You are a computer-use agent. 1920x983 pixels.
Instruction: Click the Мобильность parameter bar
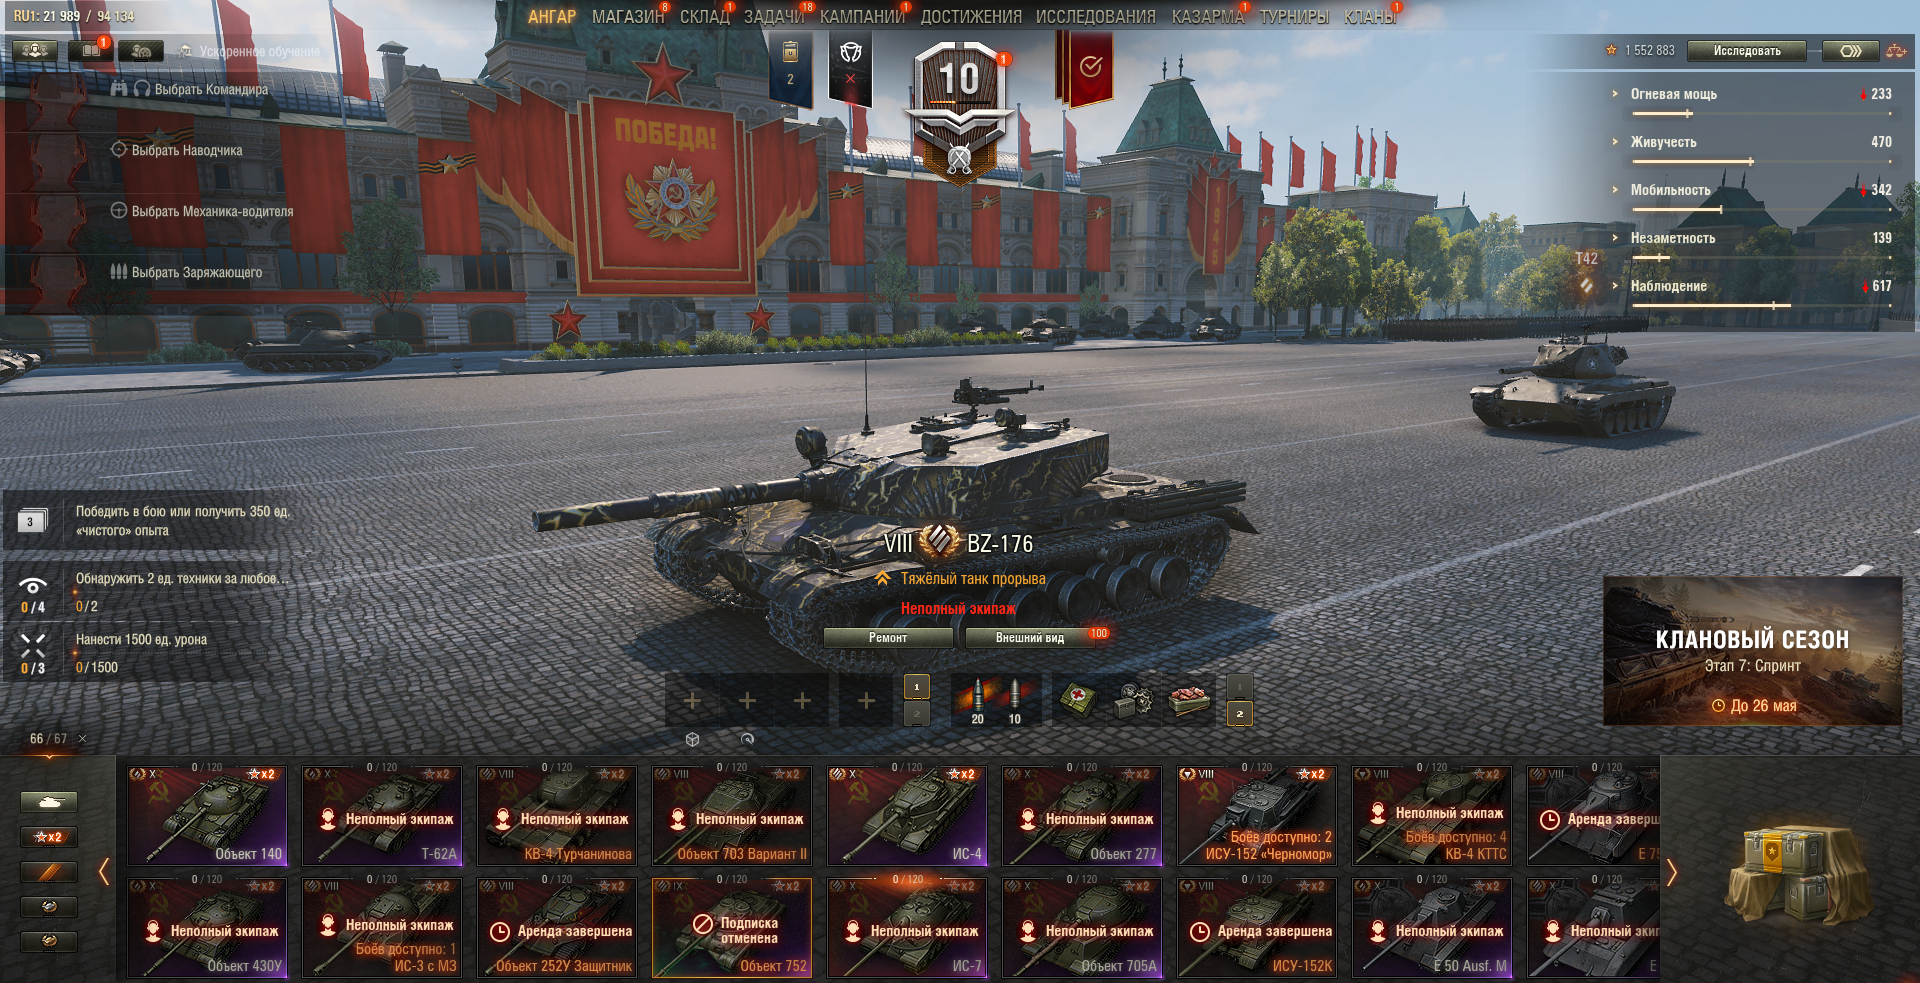(x=1677, y=210)
